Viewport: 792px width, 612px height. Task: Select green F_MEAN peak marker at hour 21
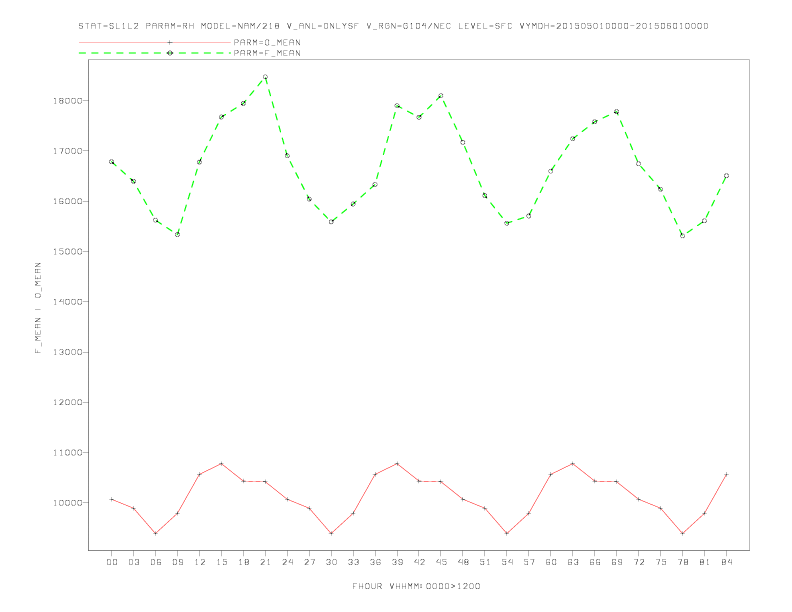tap(265, 77)
